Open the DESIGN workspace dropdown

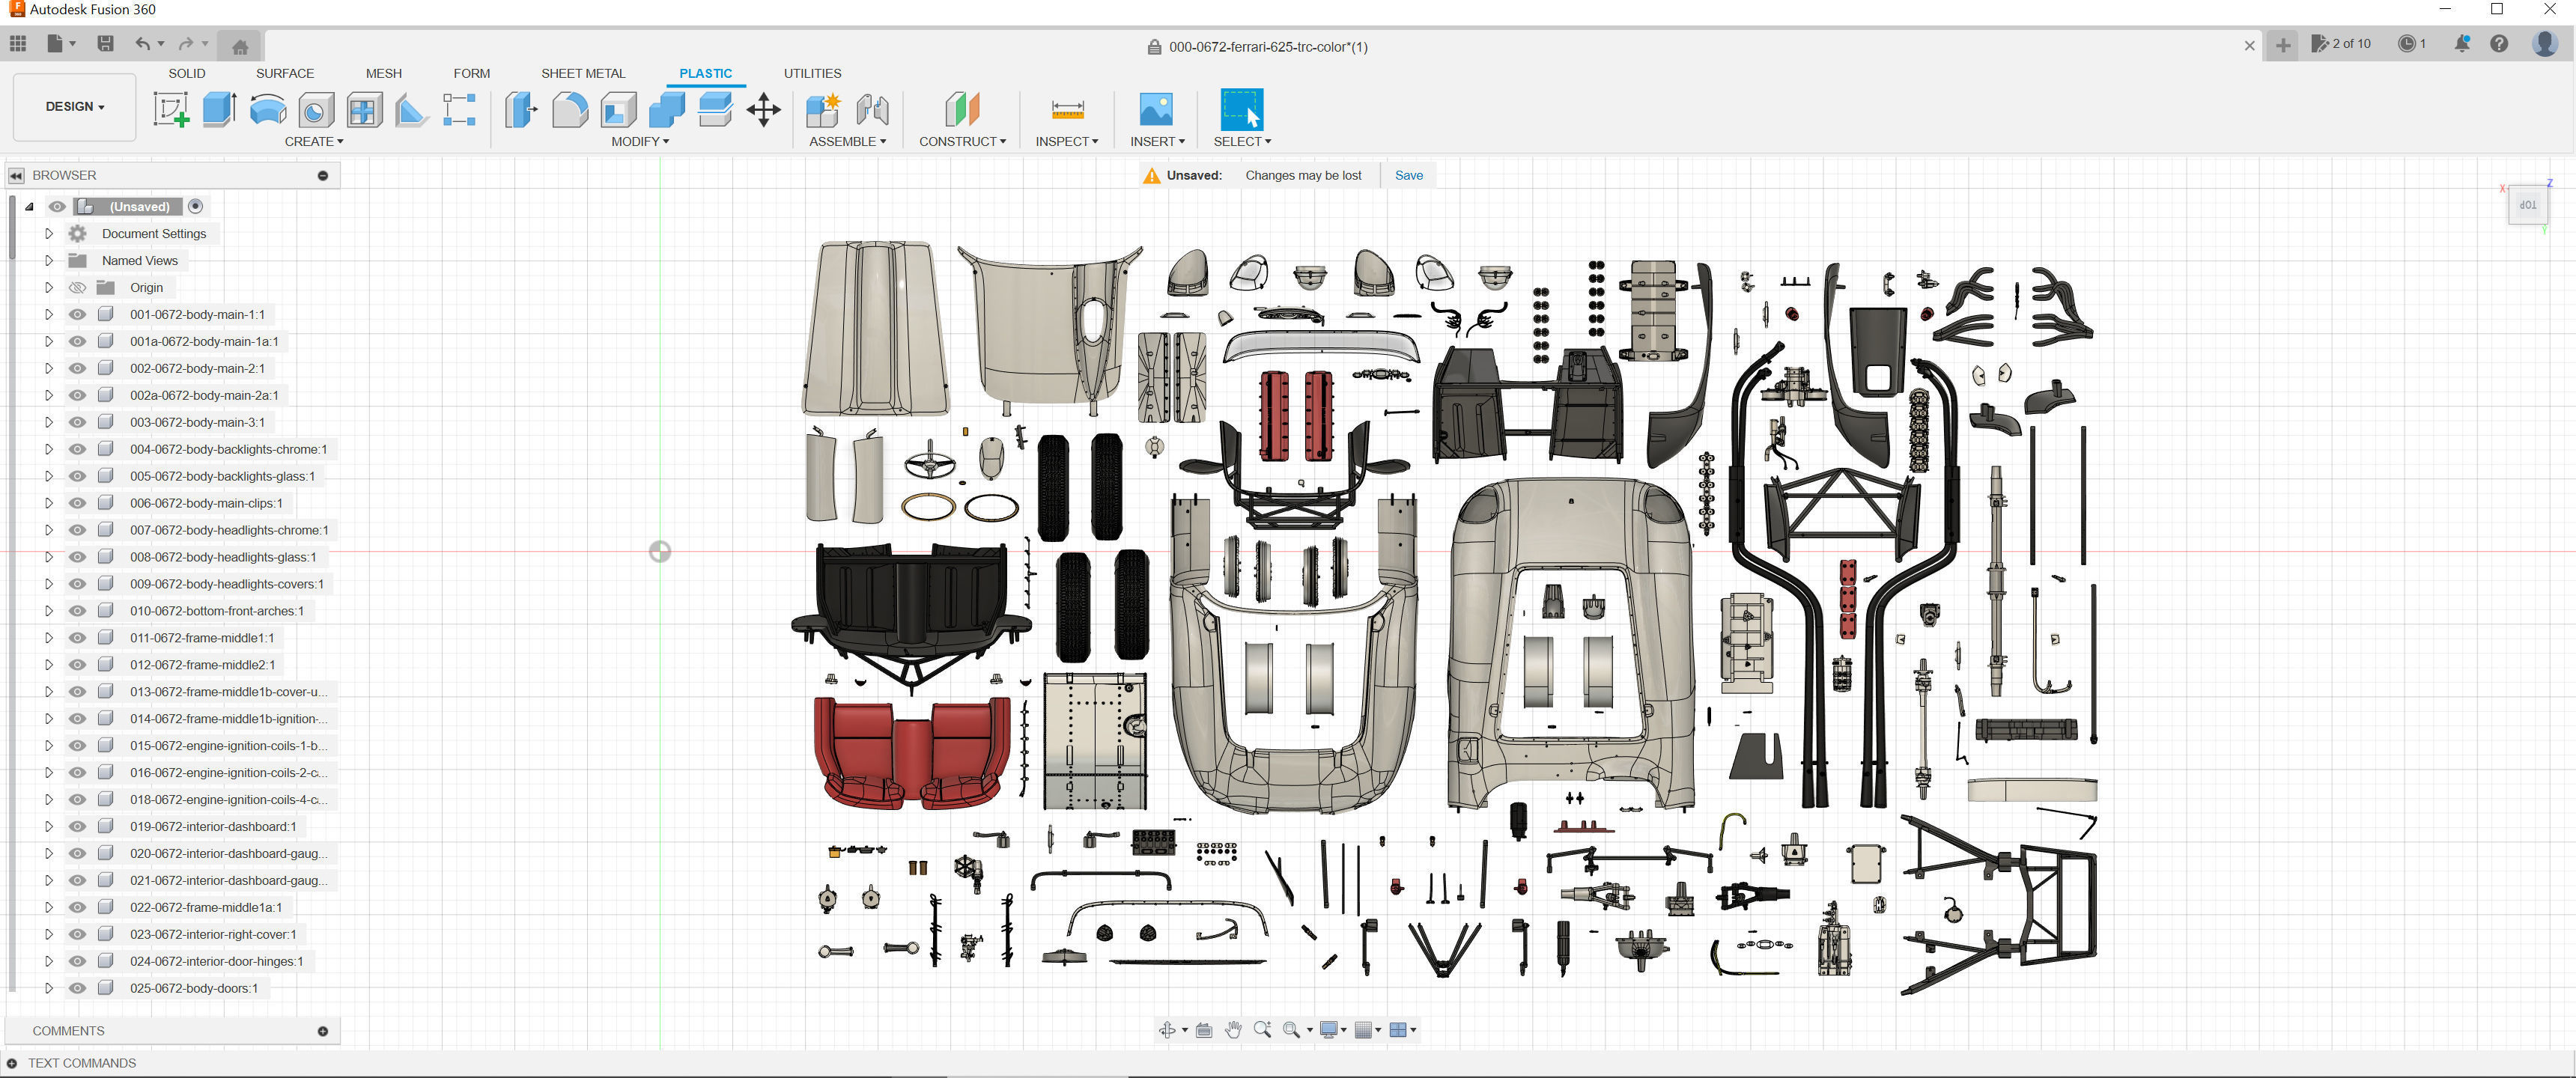(74, 106)
